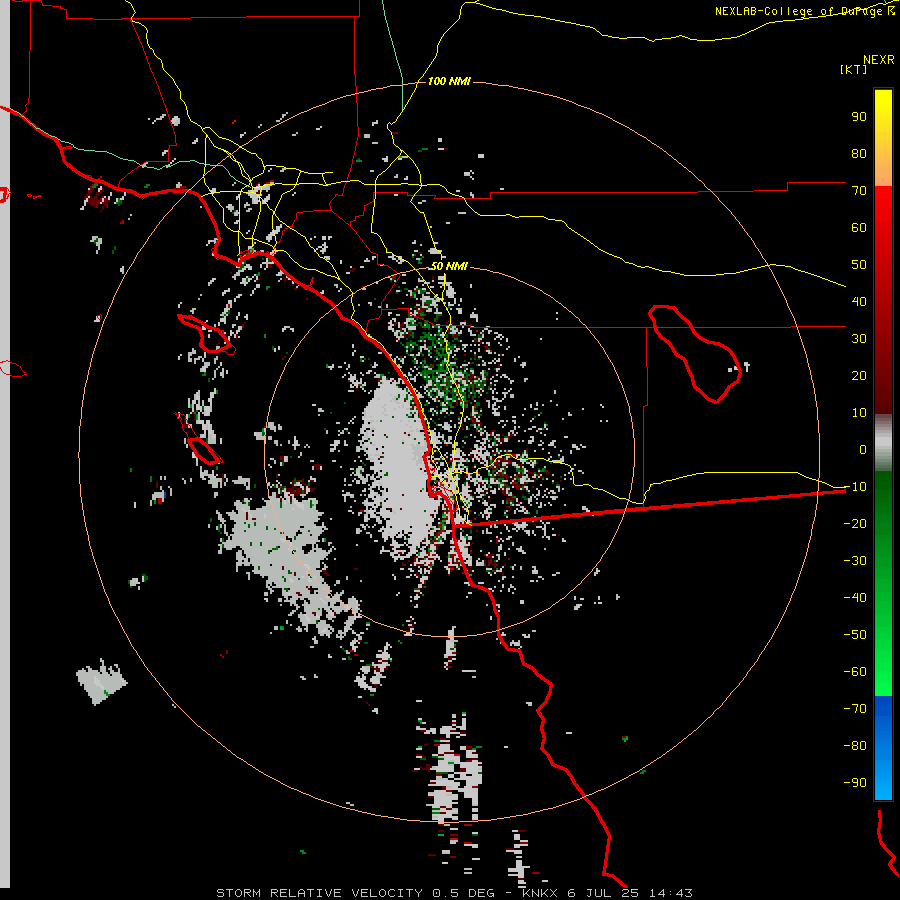Pick the yellow top segment of the color bar

click(883, 138)
